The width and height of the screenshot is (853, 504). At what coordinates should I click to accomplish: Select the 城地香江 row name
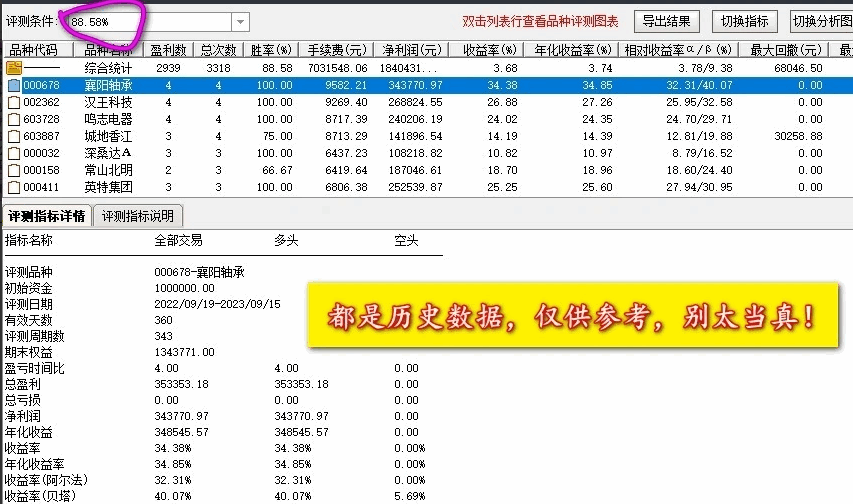click(x=108, y=136)
